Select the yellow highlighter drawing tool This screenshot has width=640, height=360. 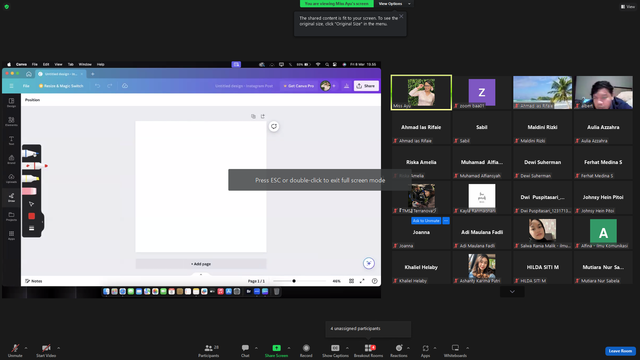[x=31, y=178]
